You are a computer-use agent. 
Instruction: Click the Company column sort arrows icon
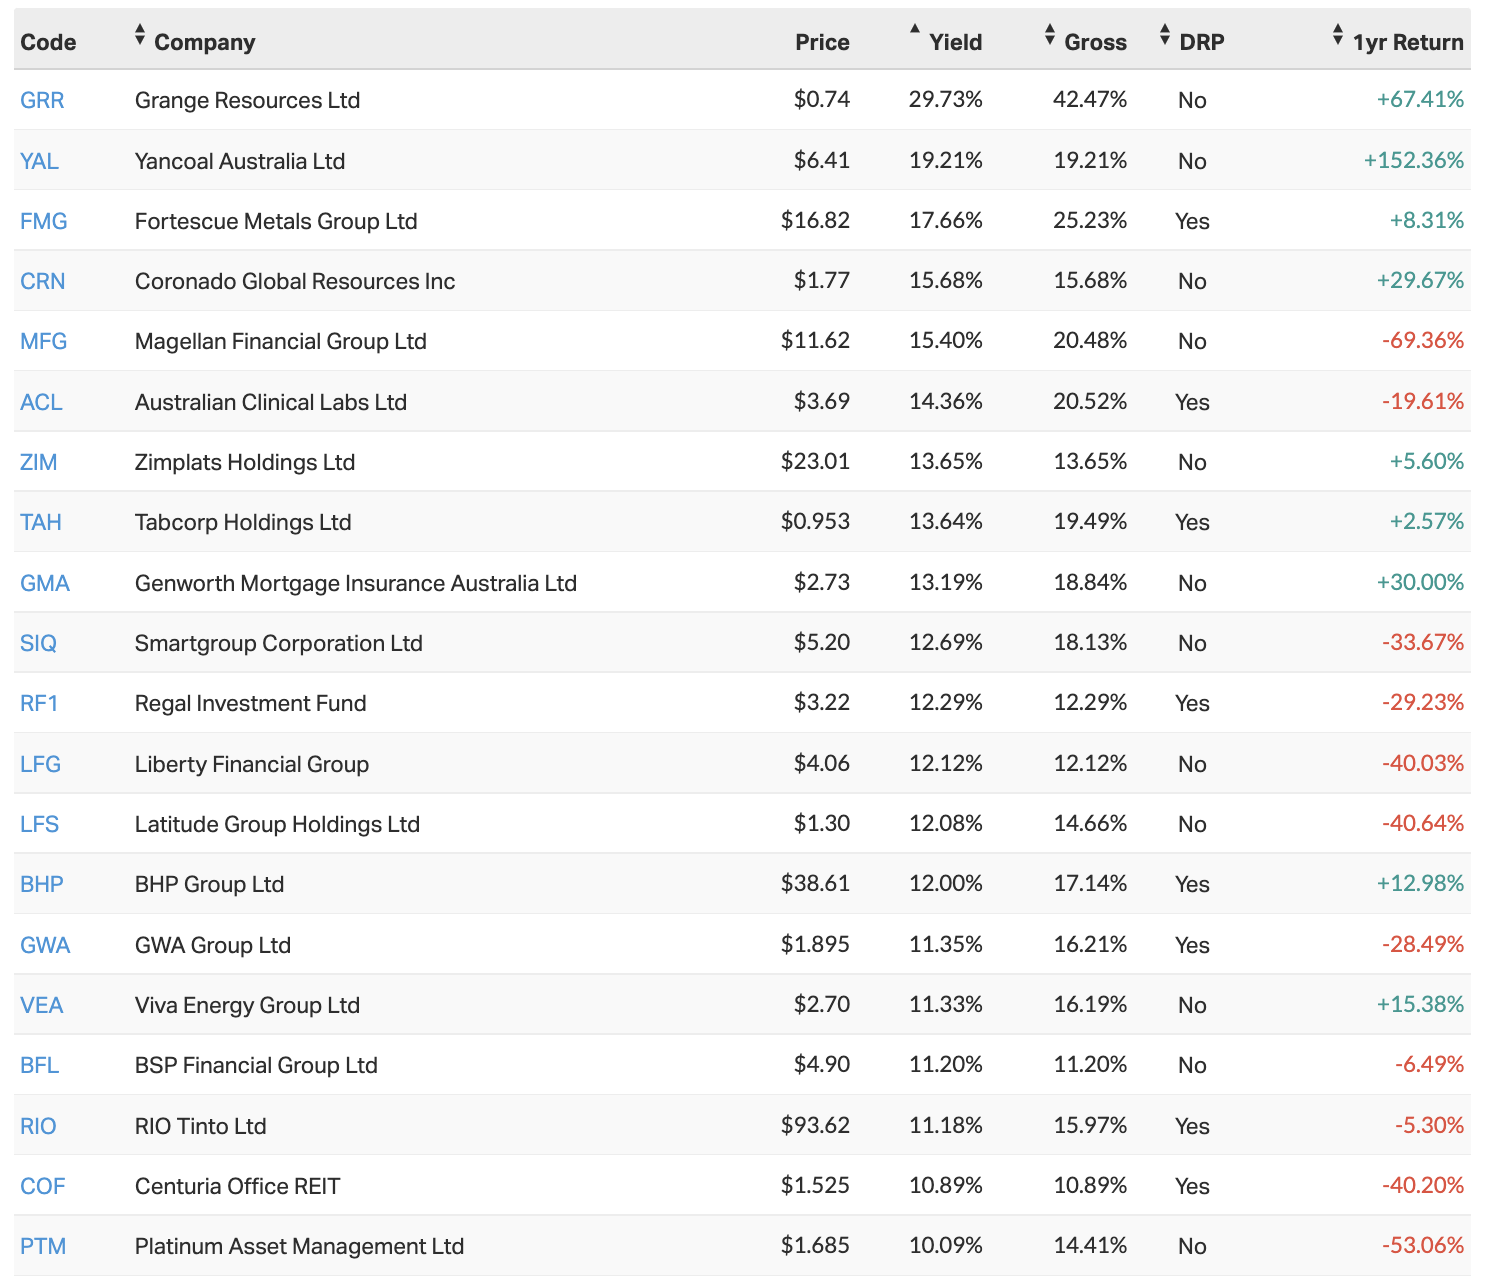(140, 36)
